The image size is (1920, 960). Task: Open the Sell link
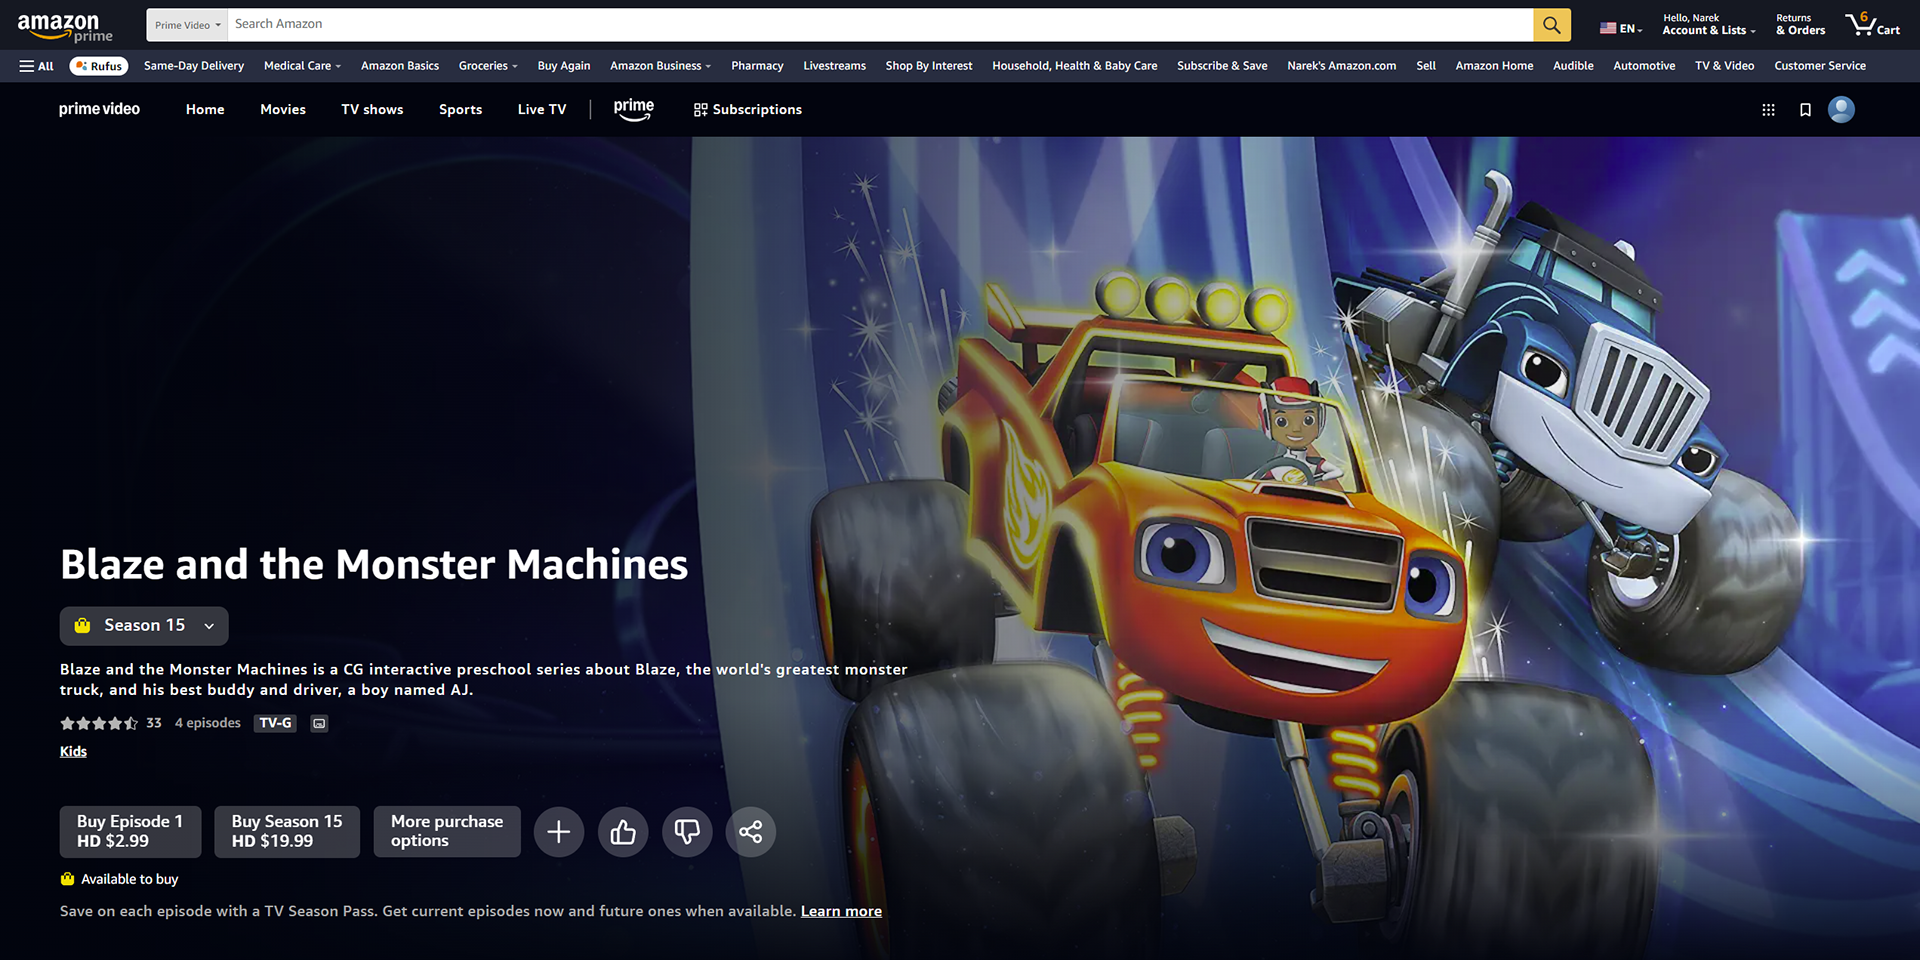pyautogui.click(x=1426, y=66)
